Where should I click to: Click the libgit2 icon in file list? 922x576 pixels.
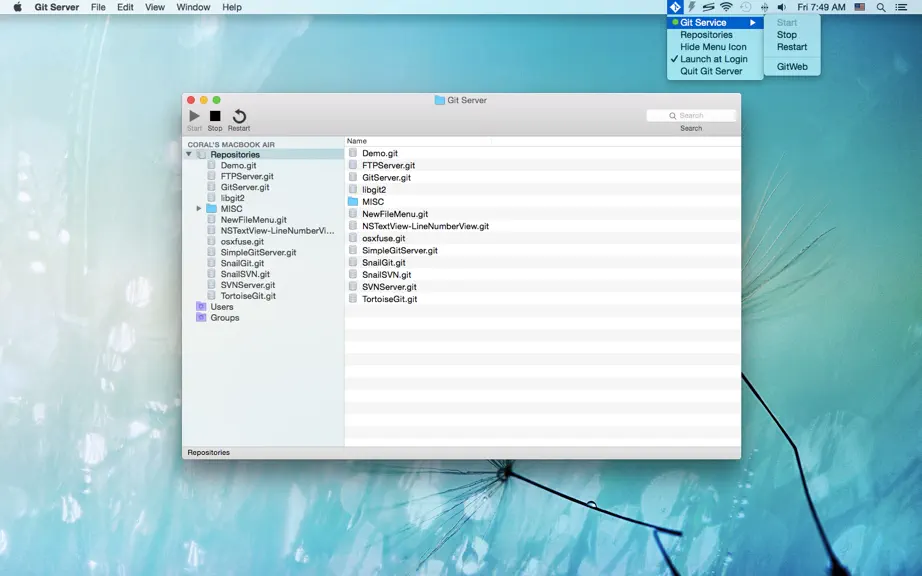point(353,189)
